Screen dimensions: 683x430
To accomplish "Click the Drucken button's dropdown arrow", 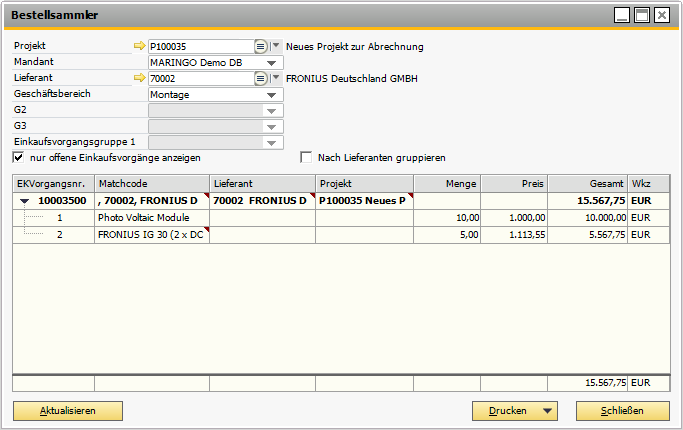I will click(x=546, y=411).
